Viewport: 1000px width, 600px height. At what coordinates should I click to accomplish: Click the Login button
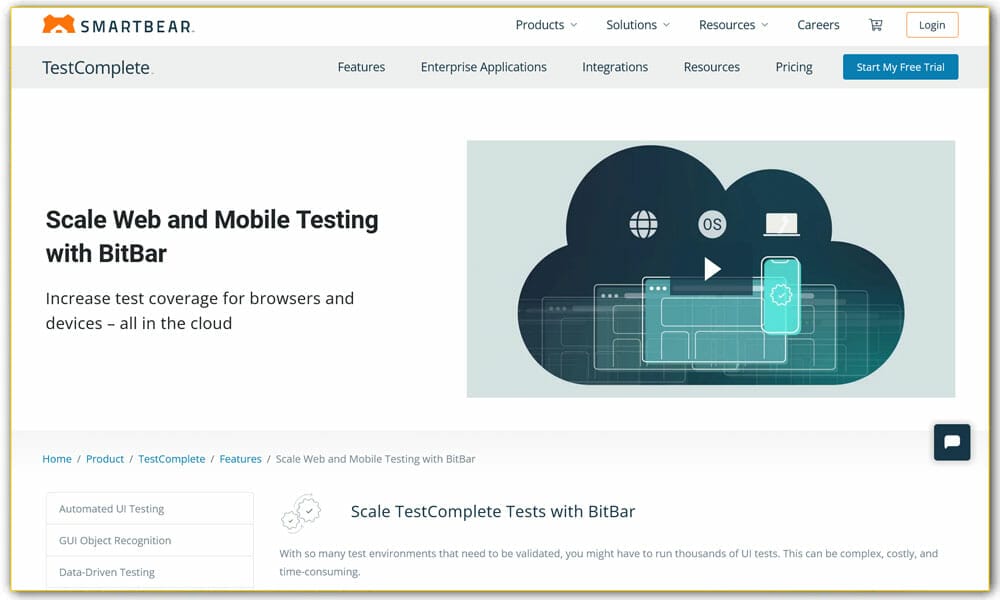(x=932, y=24)
